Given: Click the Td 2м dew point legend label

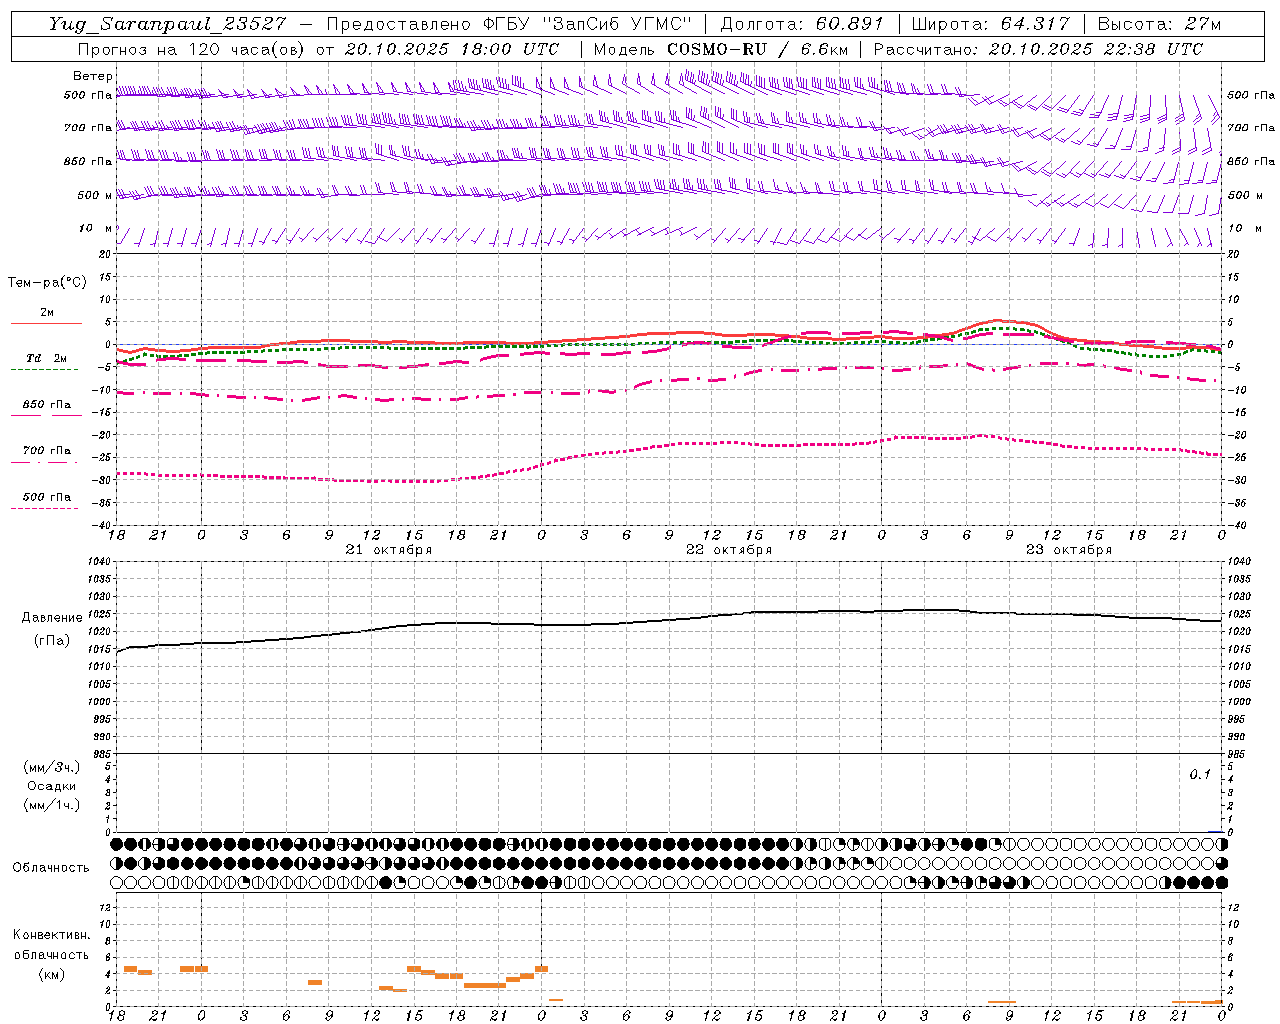Looking at the screenshot, I should coord(47,358).
